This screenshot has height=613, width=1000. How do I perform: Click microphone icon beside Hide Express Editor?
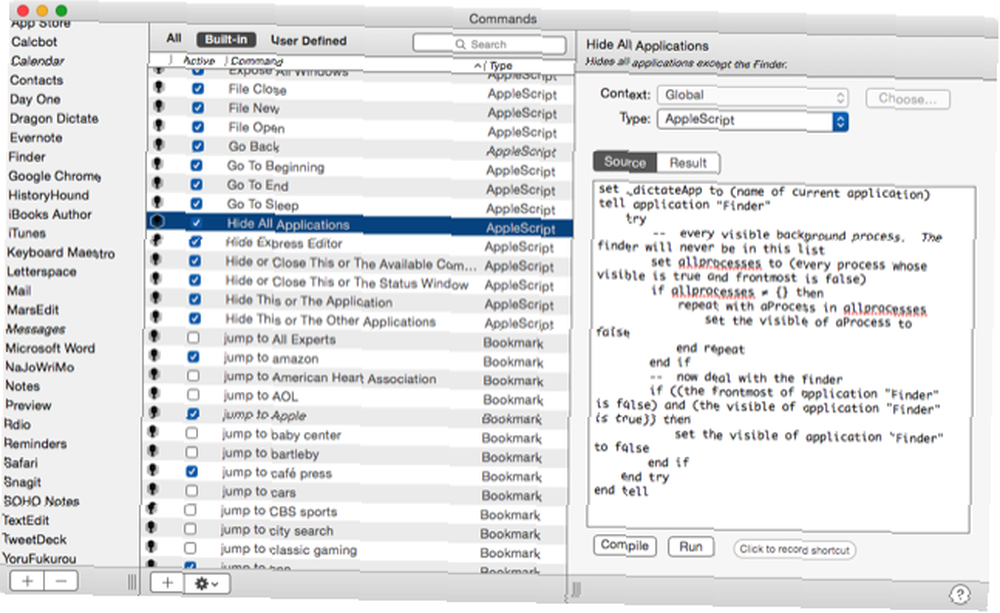[158, 241]
